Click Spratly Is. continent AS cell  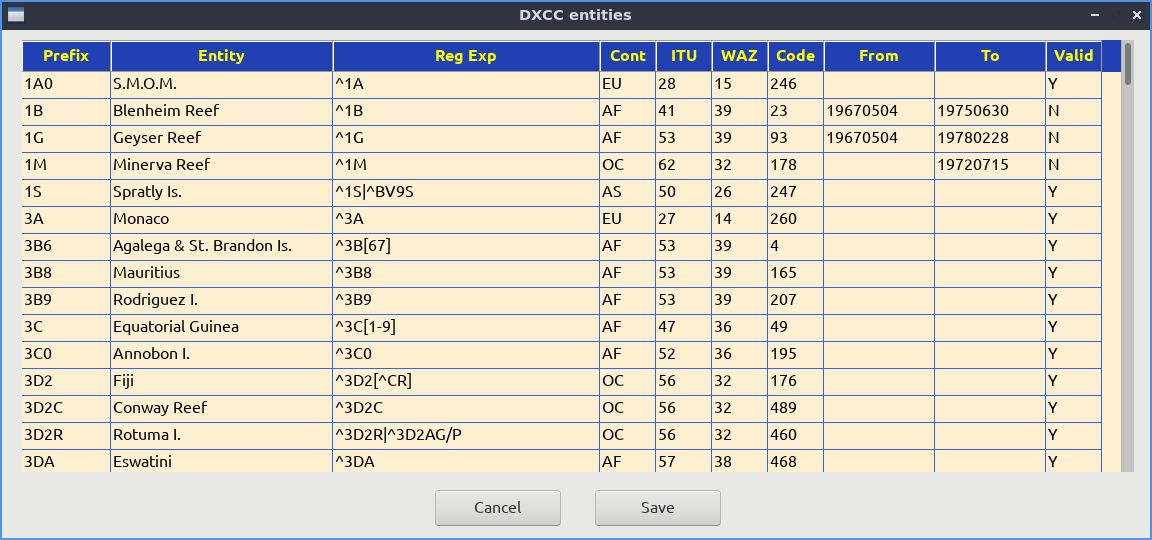[627, 192]
